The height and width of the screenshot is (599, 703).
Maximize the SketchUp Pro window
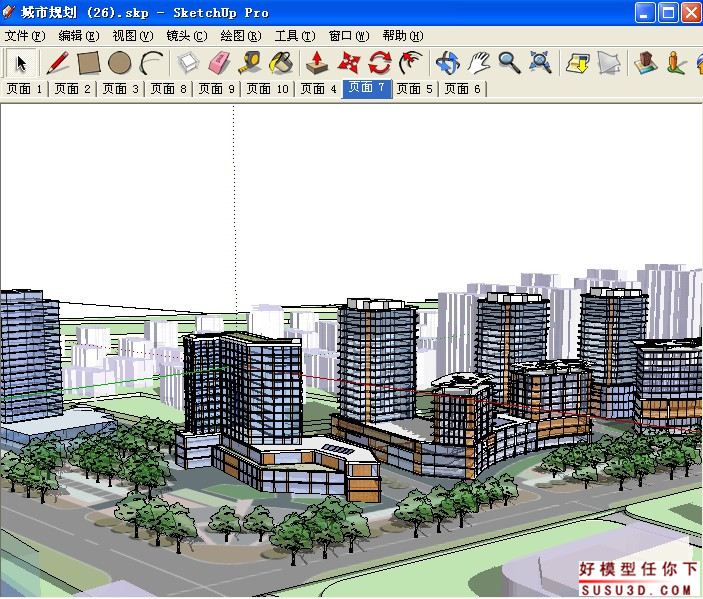tap(668, 12)
